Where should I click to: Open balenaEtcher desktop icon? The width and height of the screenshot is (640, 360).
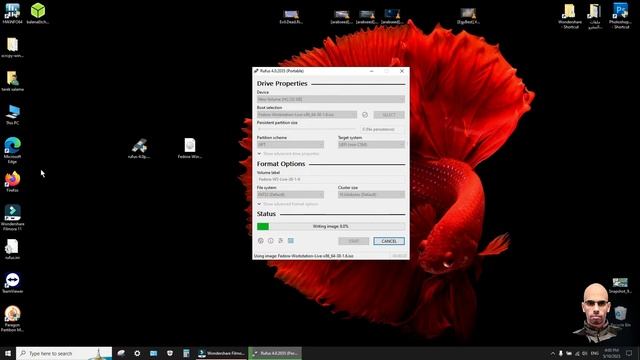[38, 13]
